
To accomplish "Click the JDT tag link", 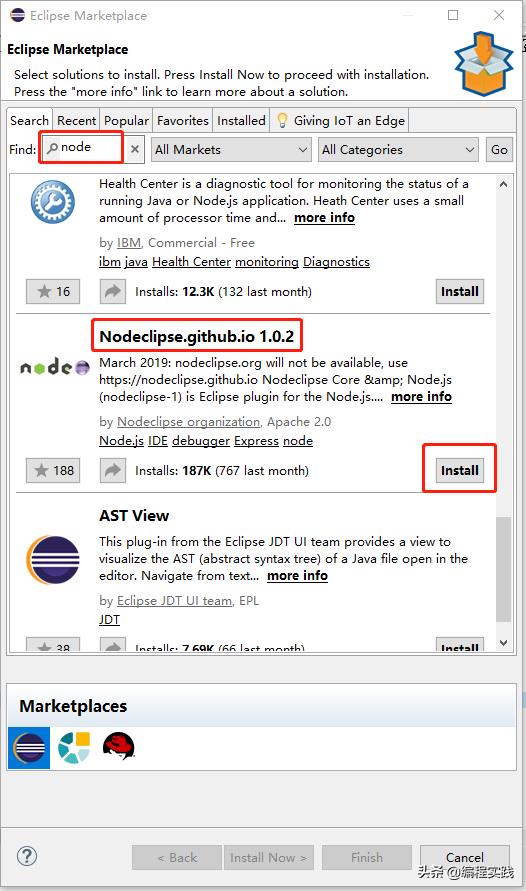I will [x=110, y=619].
